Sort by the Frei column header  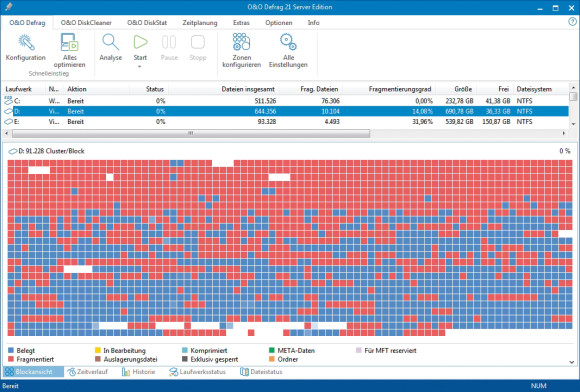point(503,89)
